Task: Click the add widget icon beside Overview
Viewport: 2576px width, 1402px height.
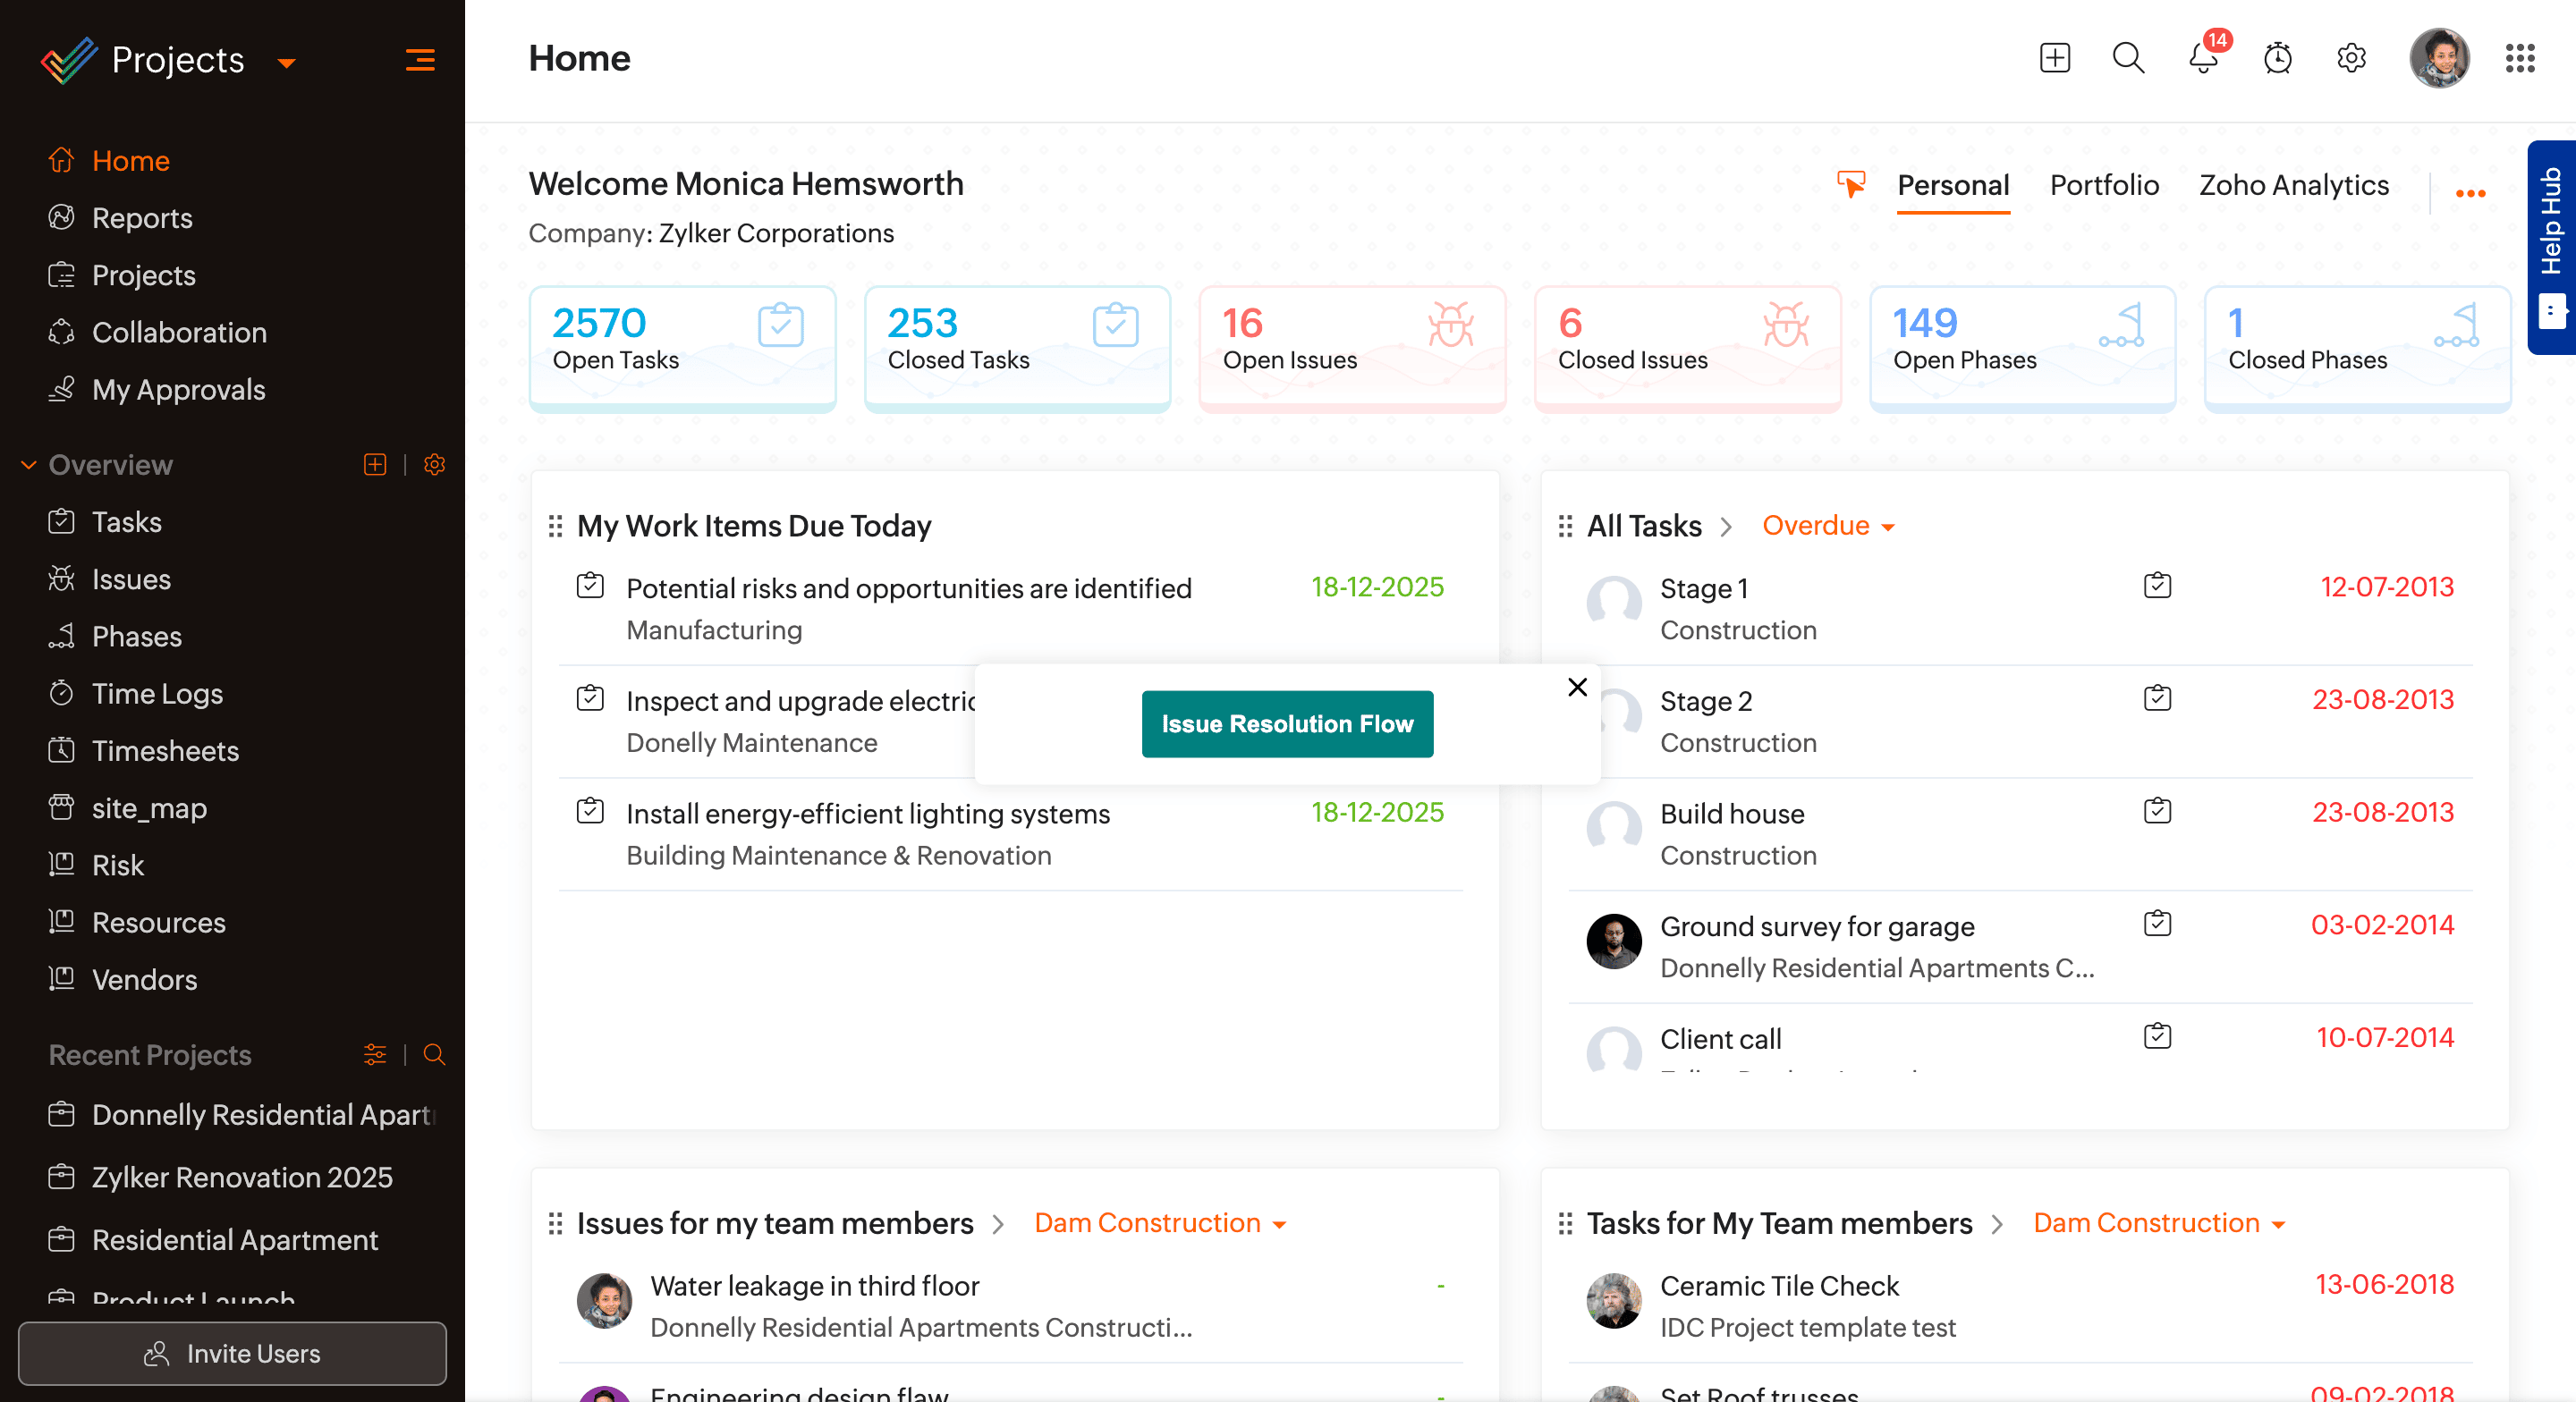Action: point(375,465)
